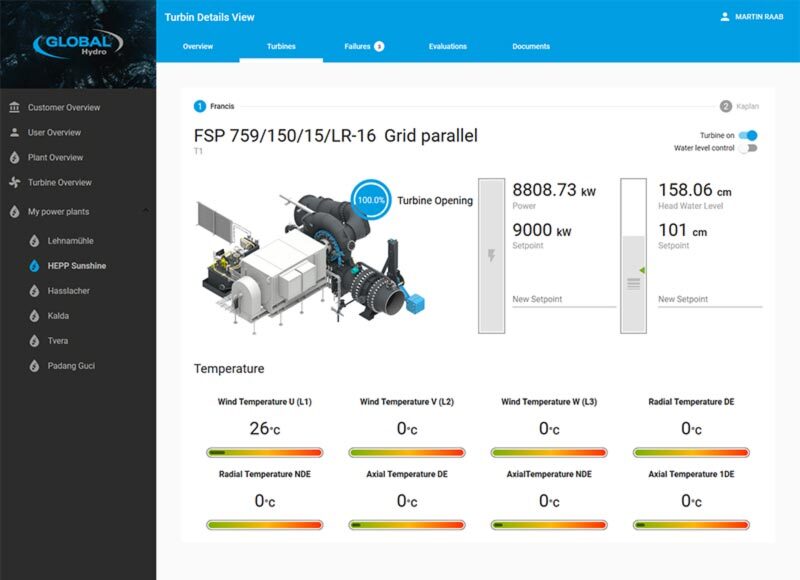Click the droplet icon next to Lehnamühle
Image resolution: width=800 pixels, height=580 pixels.
pyautogui.click(x=34, y=241)
